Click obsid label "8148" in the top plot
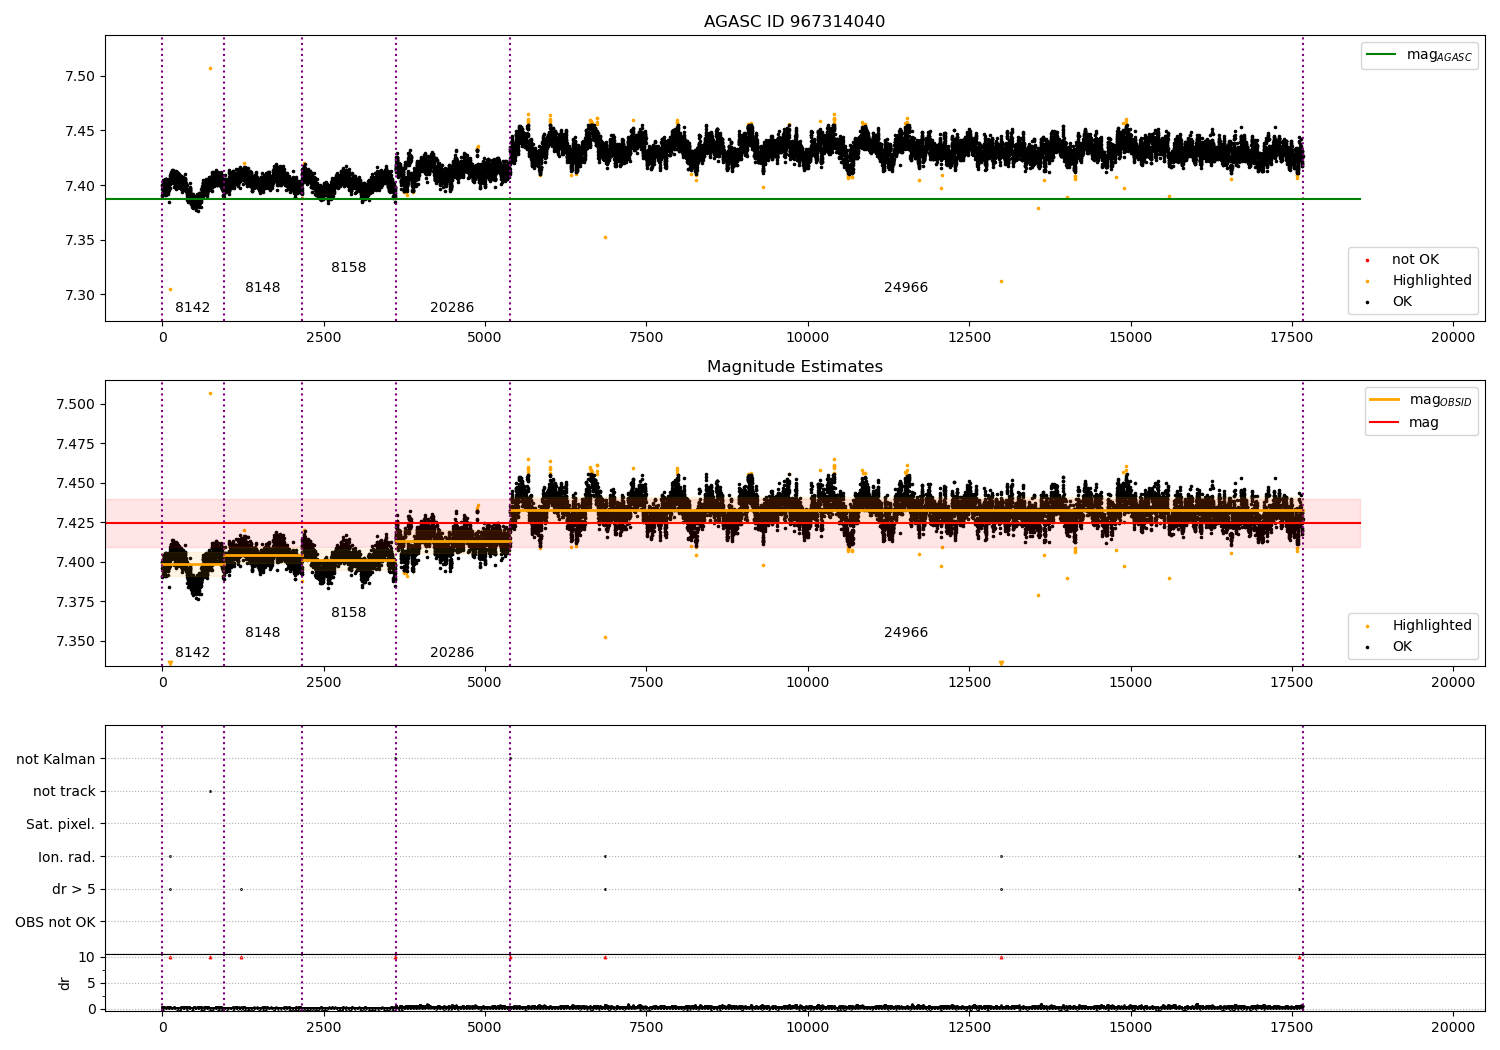The height and width of the screenshot is (1050, 1500). [x=263, y=287]
